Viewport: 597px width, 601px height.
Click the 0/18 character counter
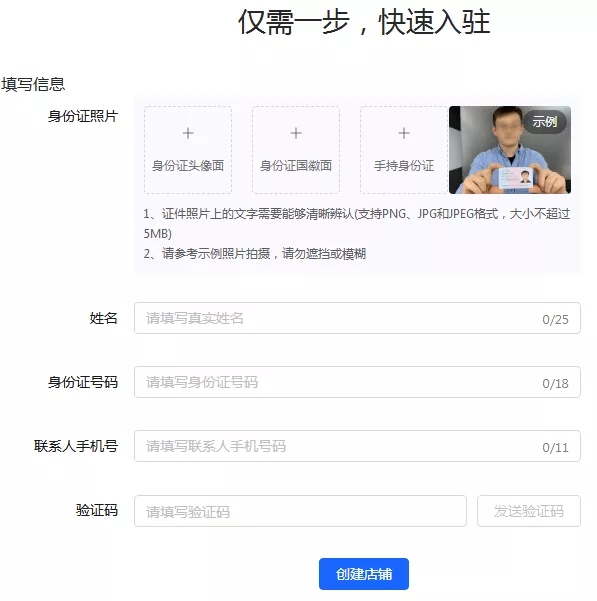[x=555, y=383]
